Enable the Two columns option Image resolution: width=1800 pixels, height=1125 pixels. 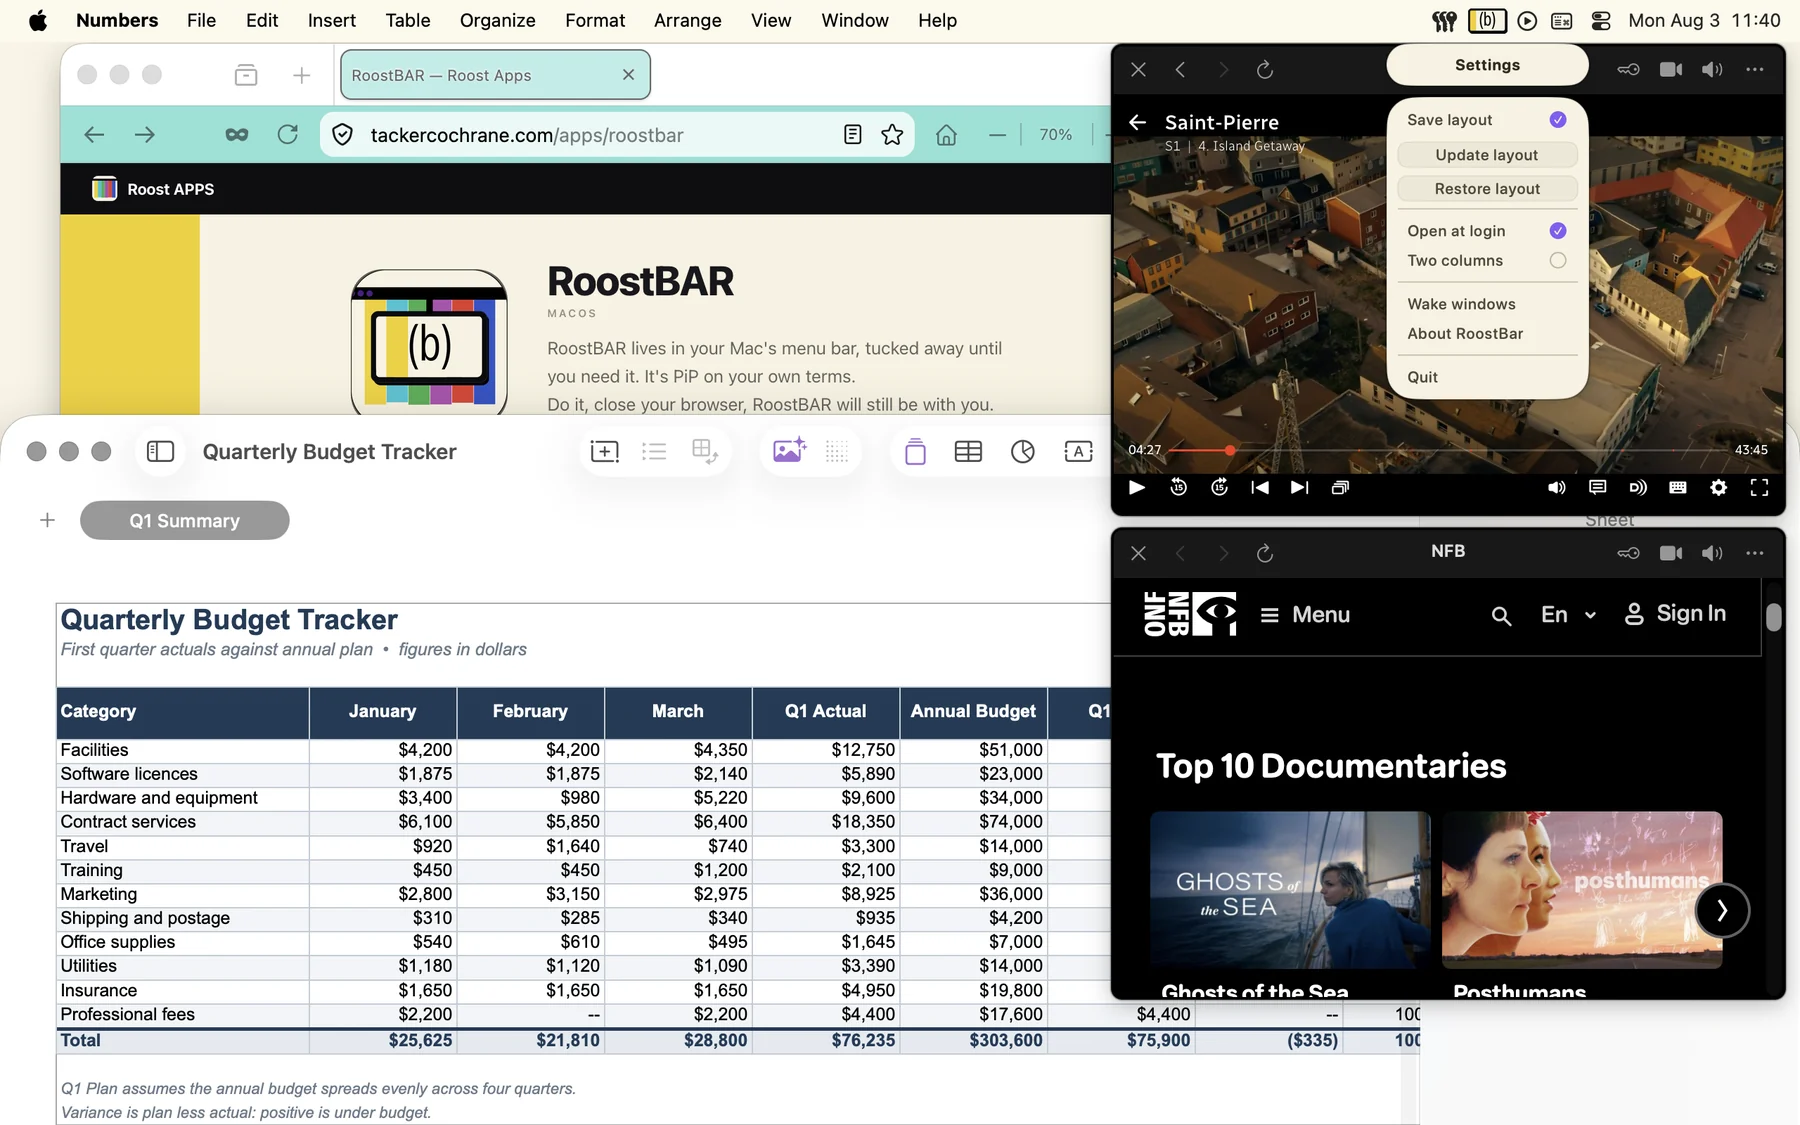[x=1558, y=261]
